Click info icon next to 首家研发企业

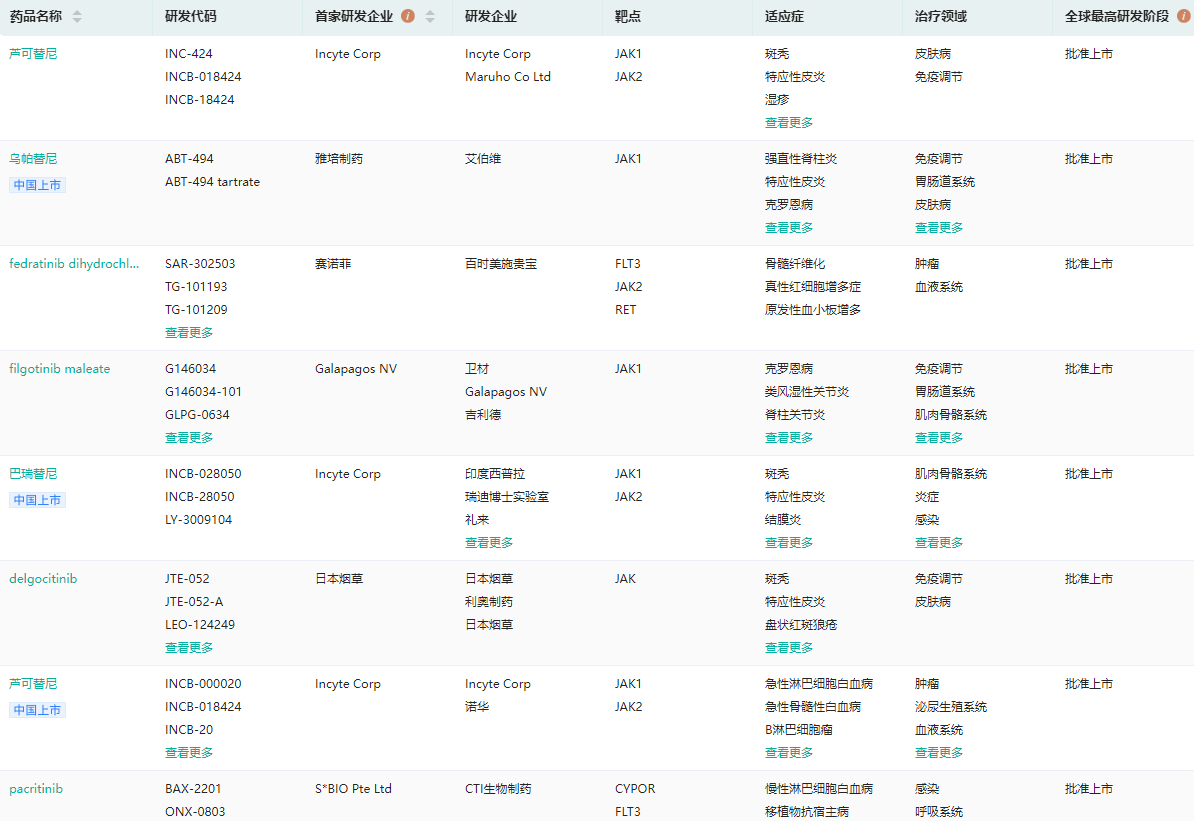tap(408, 16)
